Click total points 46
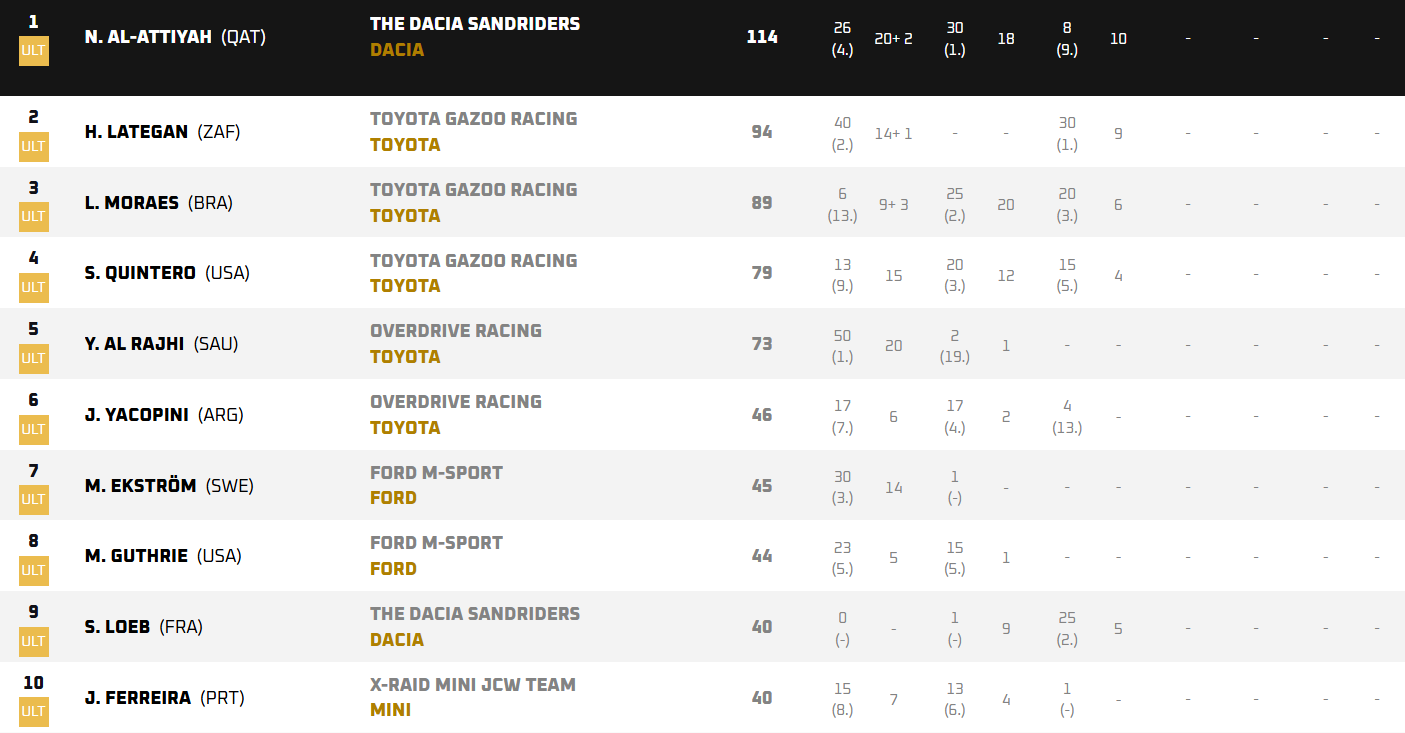Screen dimensions: 1405x733 coord(762,415)
